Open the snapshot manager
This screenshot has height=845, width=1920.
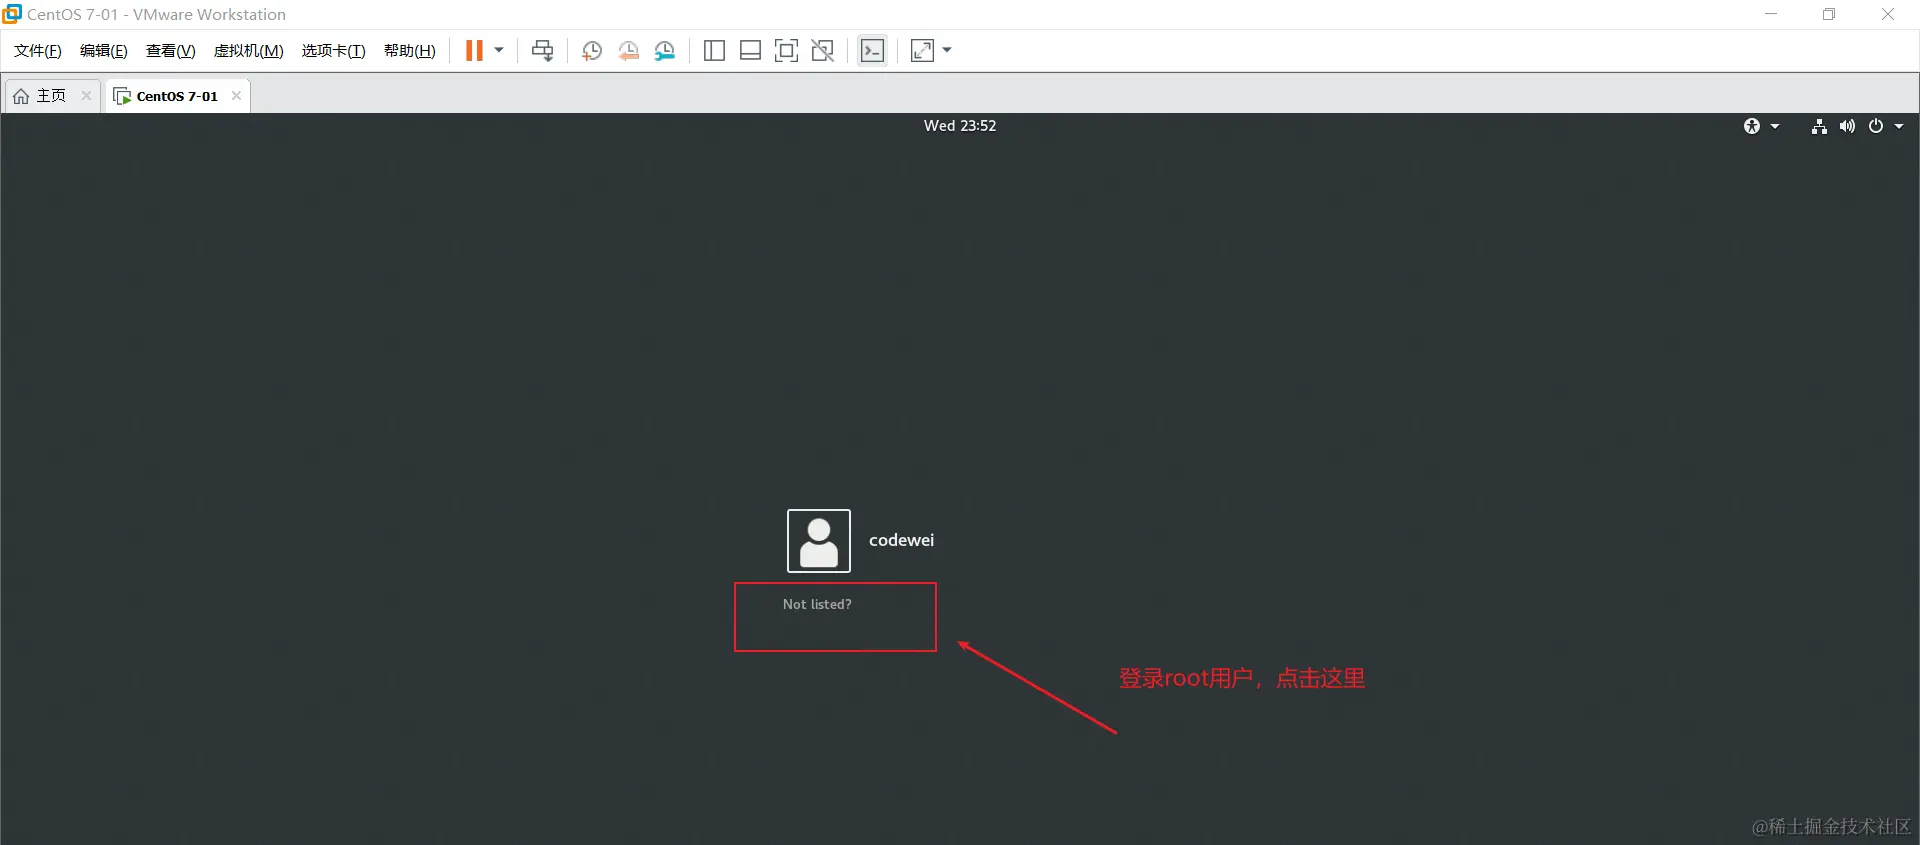[665, 51]
